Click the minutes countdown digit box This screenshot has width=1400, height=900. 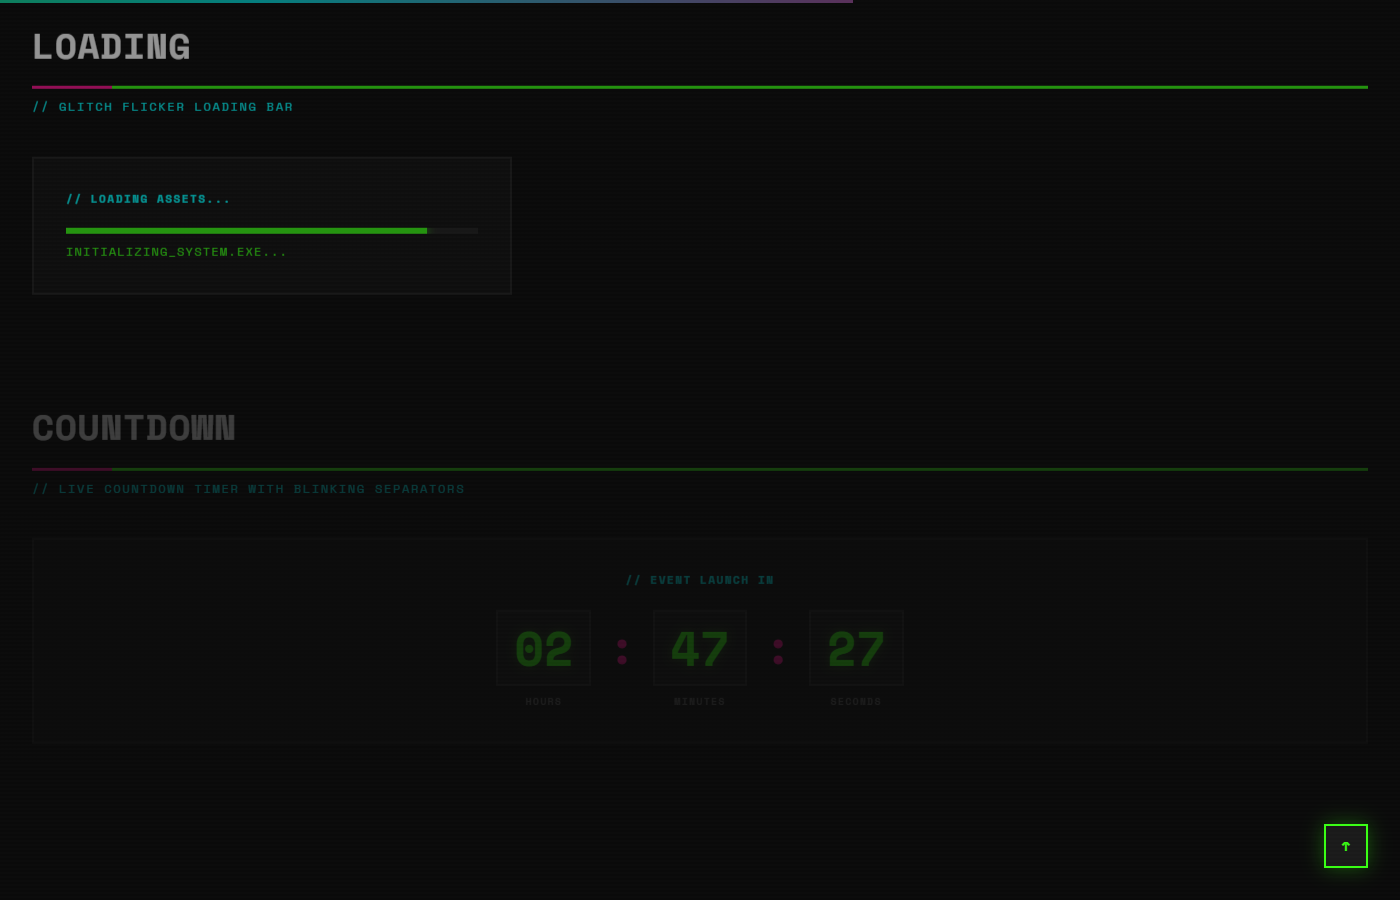(x=700, y=648)
